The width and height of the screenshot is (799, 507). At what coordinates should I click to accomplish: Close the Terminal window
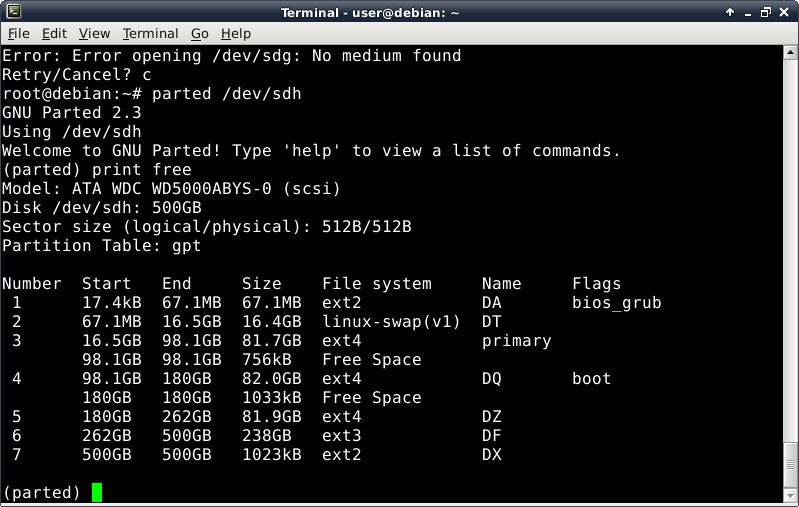(x=784, y=12)
